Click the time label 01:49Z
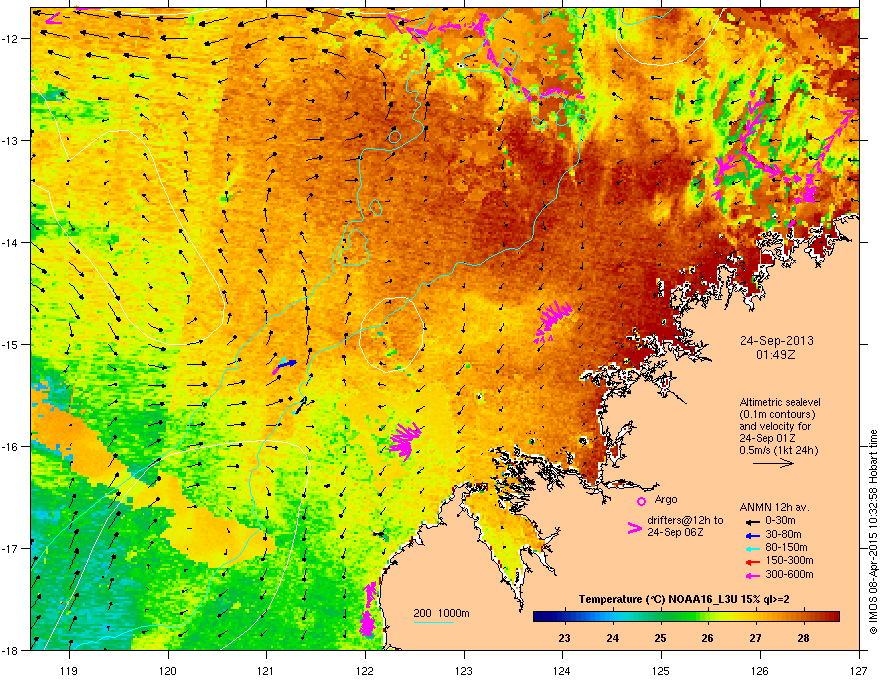This screenshot has width=880, height=680. [776, 355]
